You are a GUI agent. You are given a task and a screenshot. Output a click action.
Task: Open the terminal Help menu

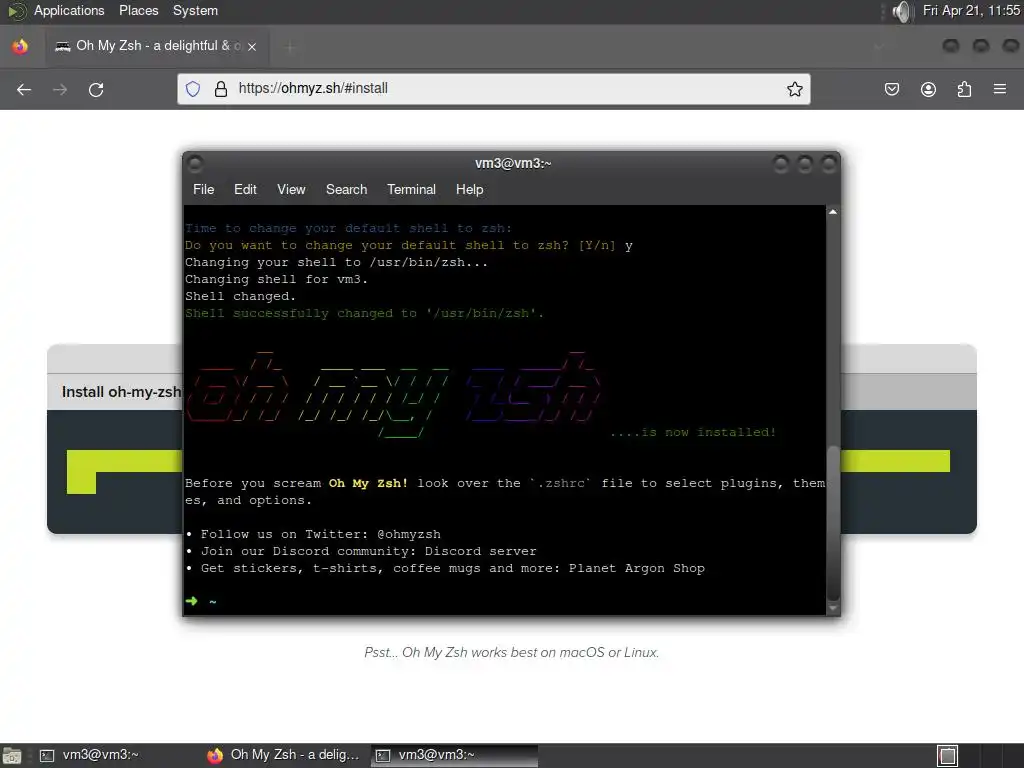click(470, 189)
